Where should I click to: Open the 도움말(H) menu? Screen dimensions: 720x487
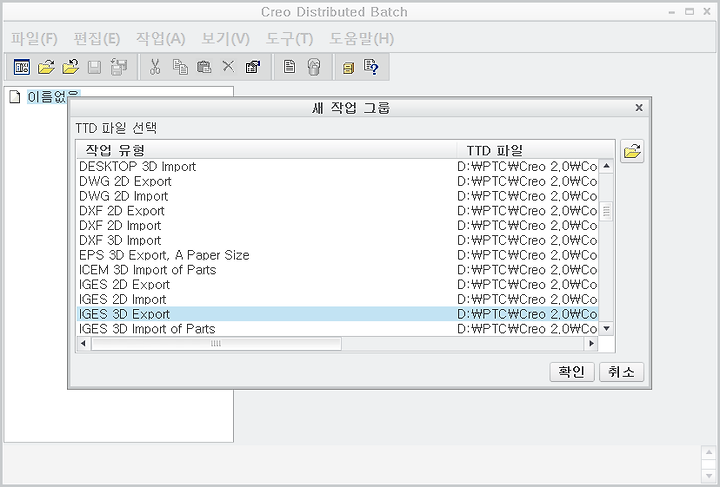click(x=361, y=39)
